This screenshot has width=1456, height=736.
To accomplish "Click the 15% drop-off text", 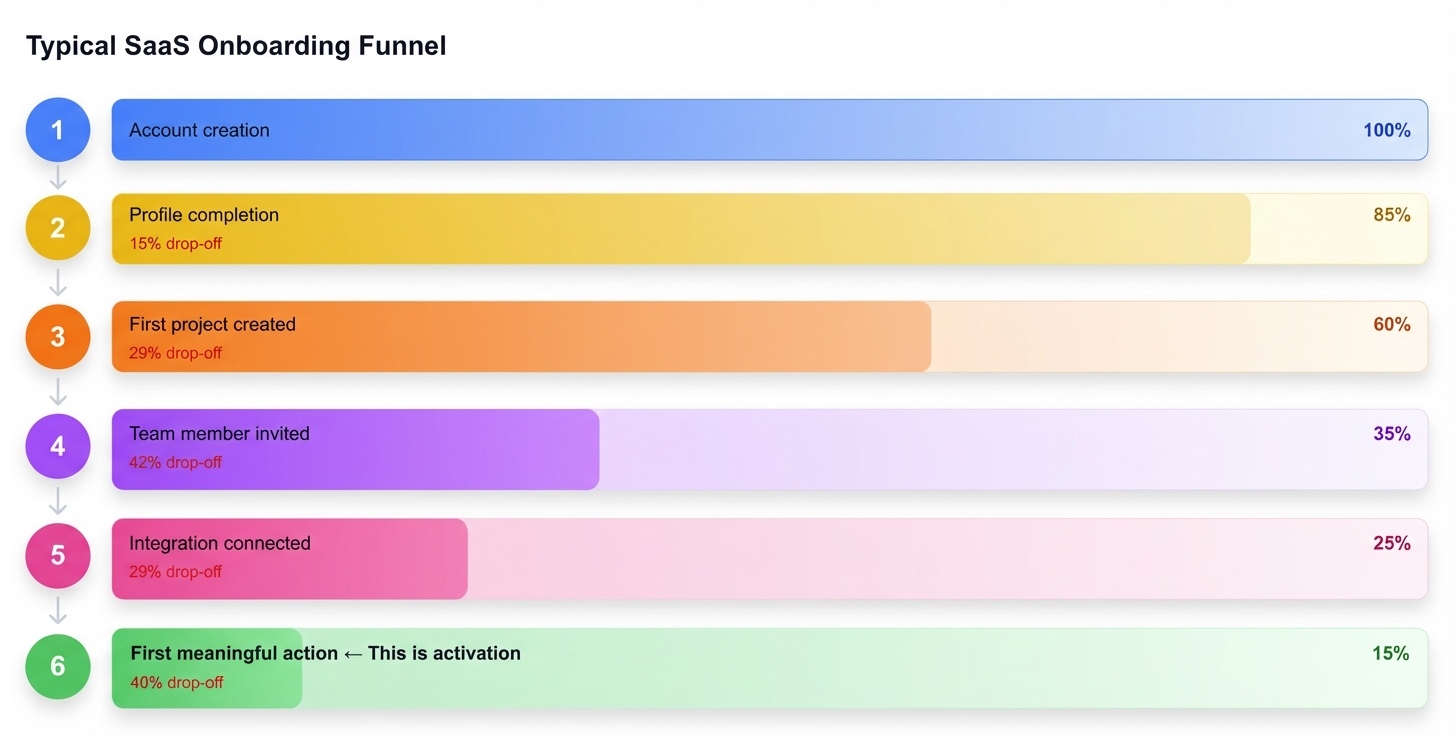I will [176, 244].
